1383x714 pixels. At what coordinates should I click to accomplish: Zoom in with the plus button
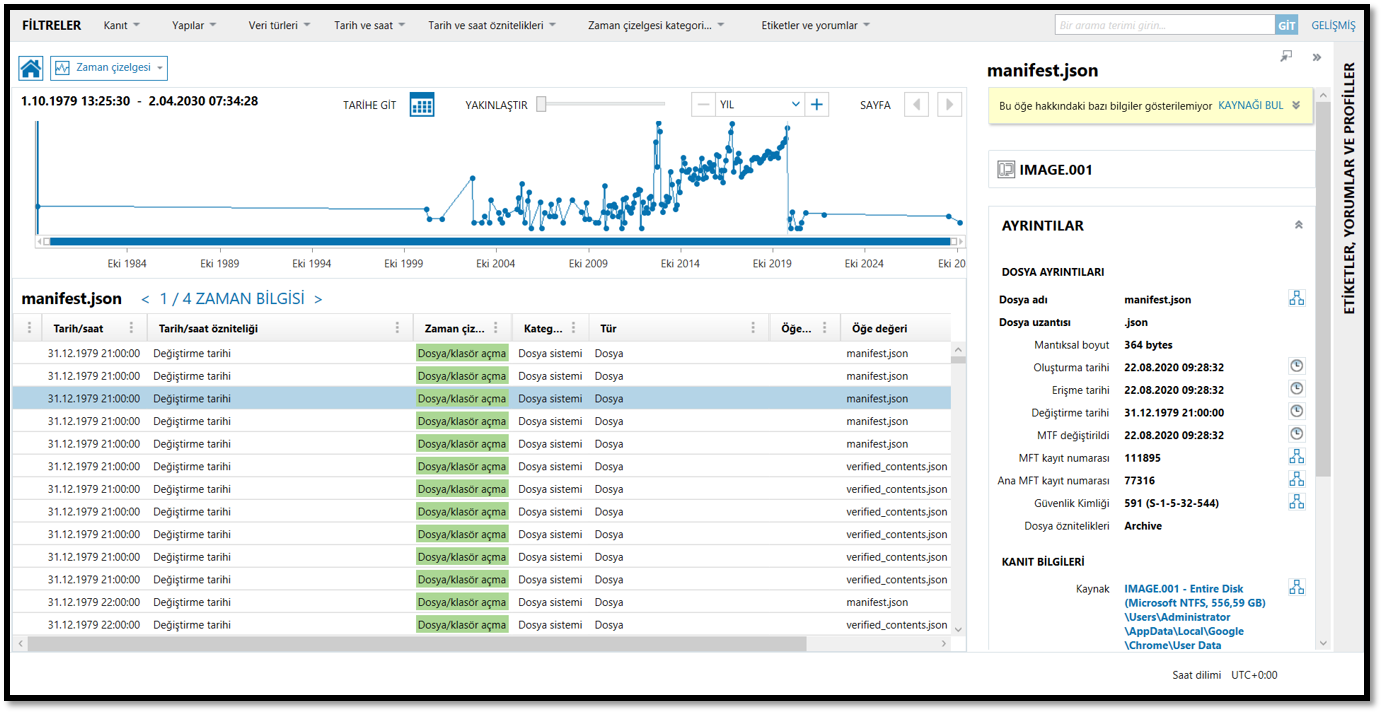[817, 105]
